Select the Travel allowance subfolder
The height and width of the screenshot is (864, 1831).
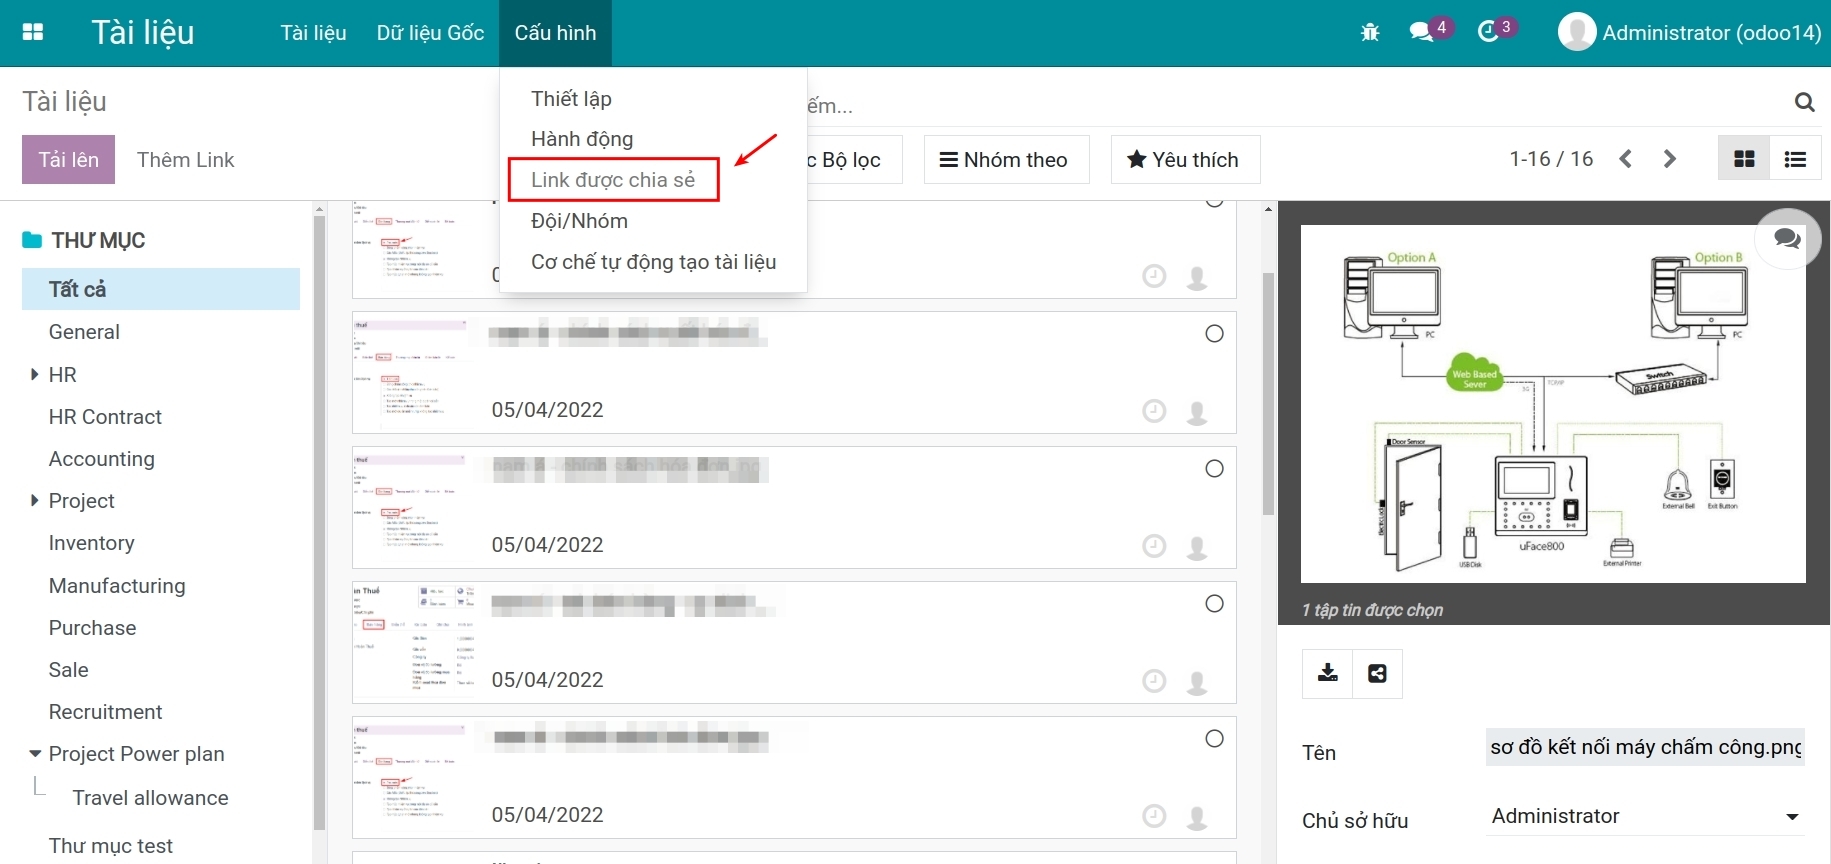click(150, 798)
